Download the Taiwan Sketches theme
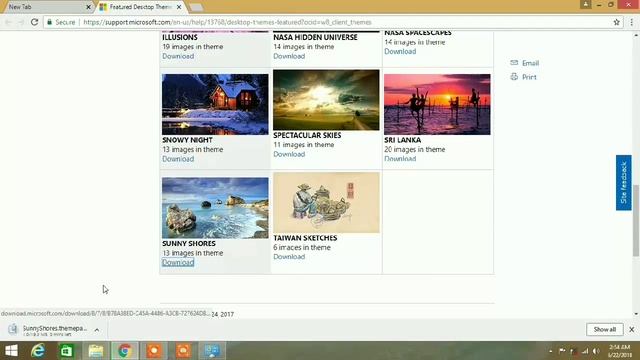640x360 pixels. [289, 257]
